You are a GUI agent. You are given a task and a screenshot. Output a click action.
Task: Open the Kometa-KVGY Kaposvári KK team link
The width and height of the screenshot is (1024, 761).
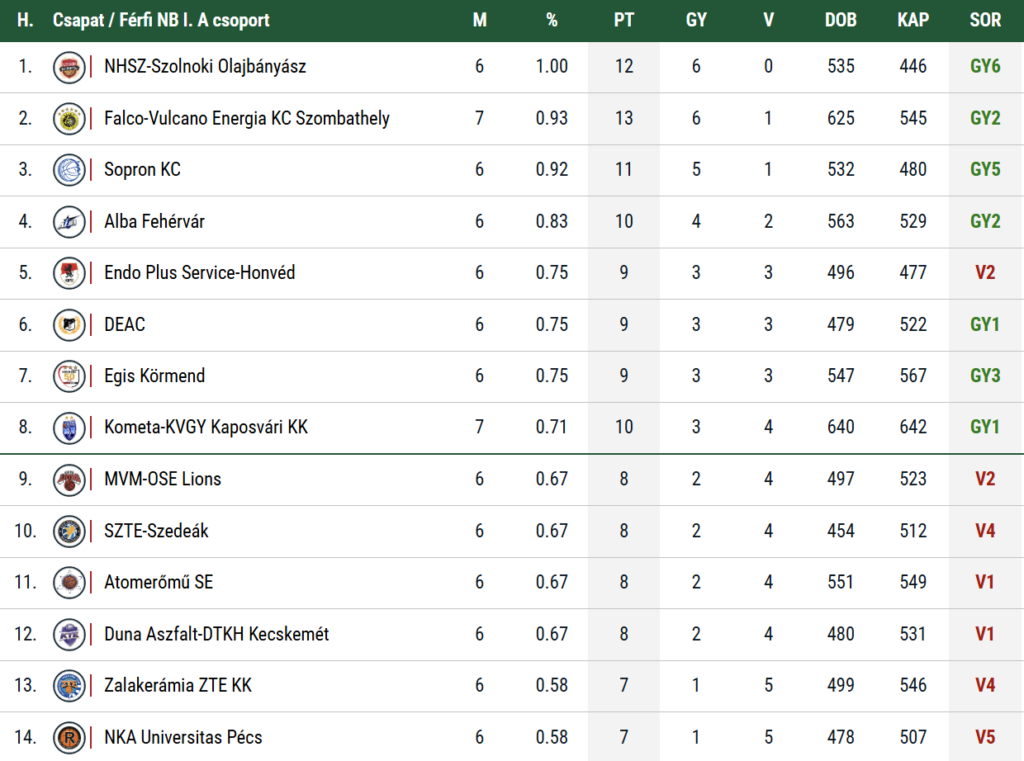[206, 427]
